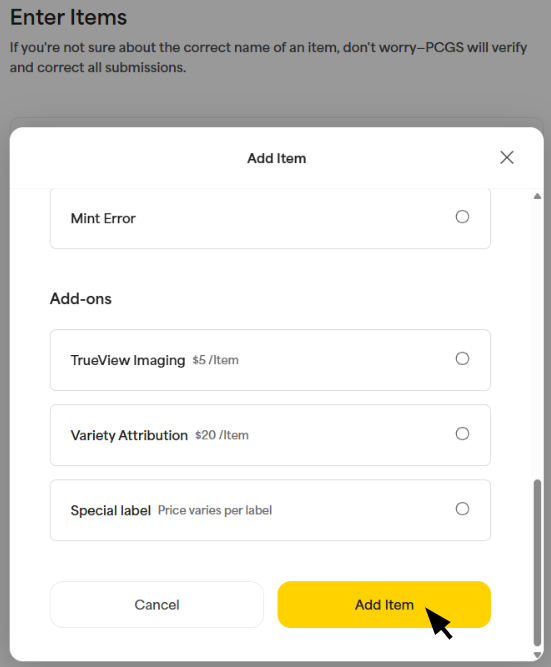Select Variety Attribution radio option
Viewport: 551px width, 667px height.
pos(462,434)
